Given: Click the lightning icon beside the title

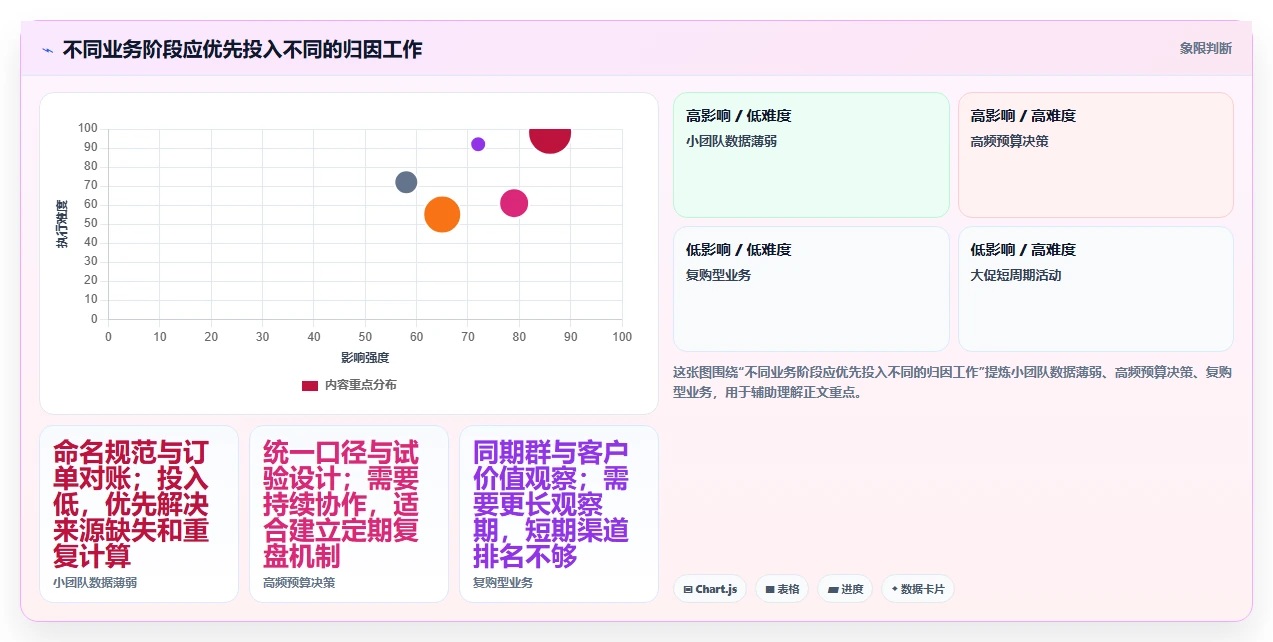Looking at the screenshot, I should coord(47,49).
